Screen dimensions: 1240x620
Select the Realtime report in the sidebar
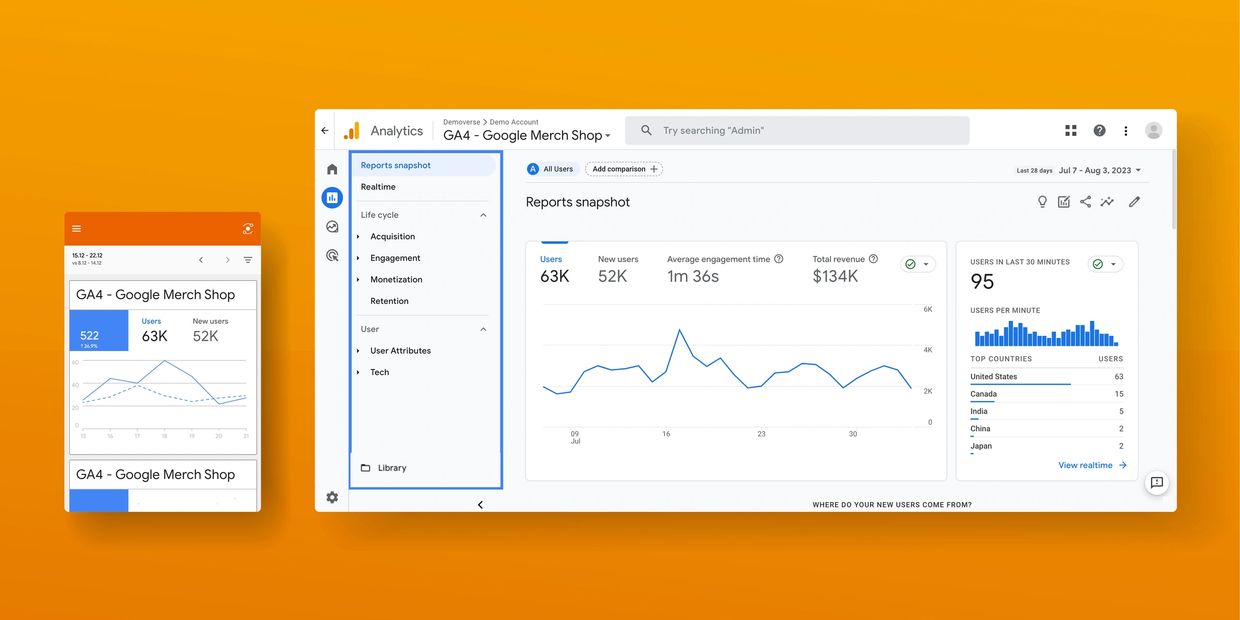378,186
